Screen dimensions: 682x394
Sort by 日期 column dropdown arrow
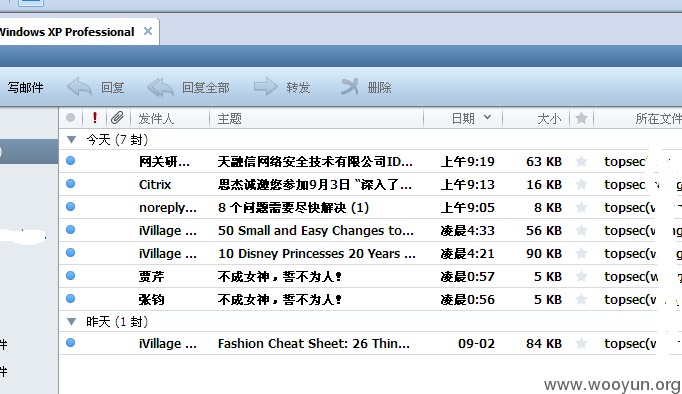[x=488, y=117]
